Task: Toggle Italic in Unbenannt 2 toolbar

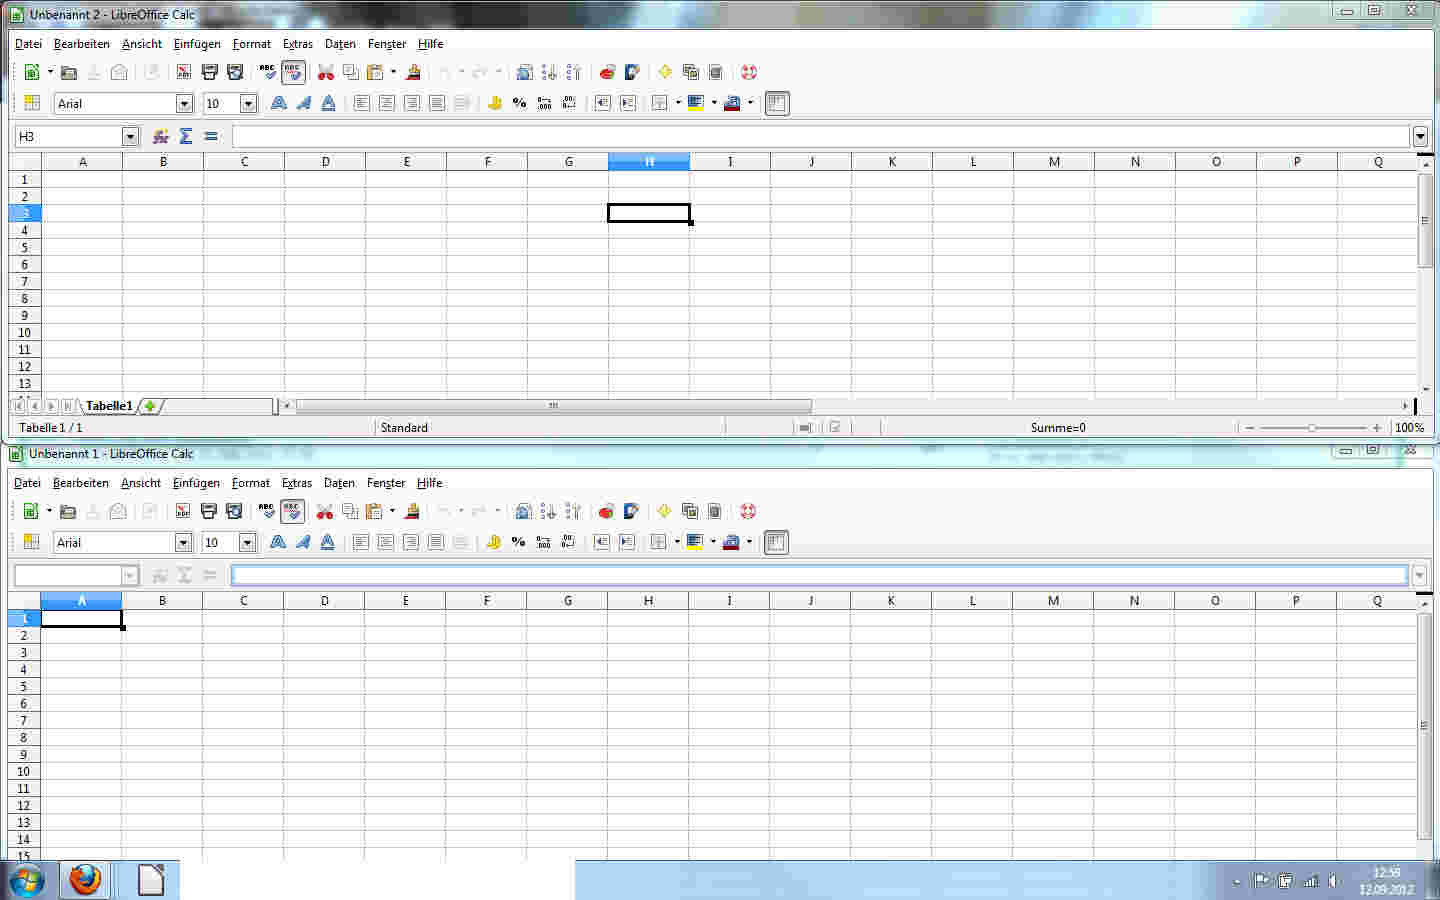Action: click(x=303, y=103)
